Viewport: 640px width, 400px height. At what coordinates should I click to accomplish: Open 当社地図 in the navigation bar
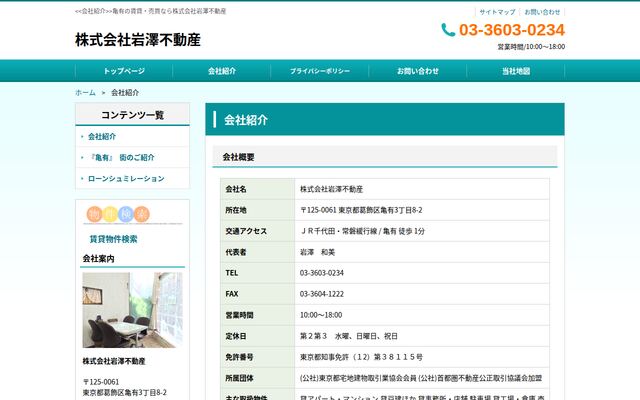point(516,71)
